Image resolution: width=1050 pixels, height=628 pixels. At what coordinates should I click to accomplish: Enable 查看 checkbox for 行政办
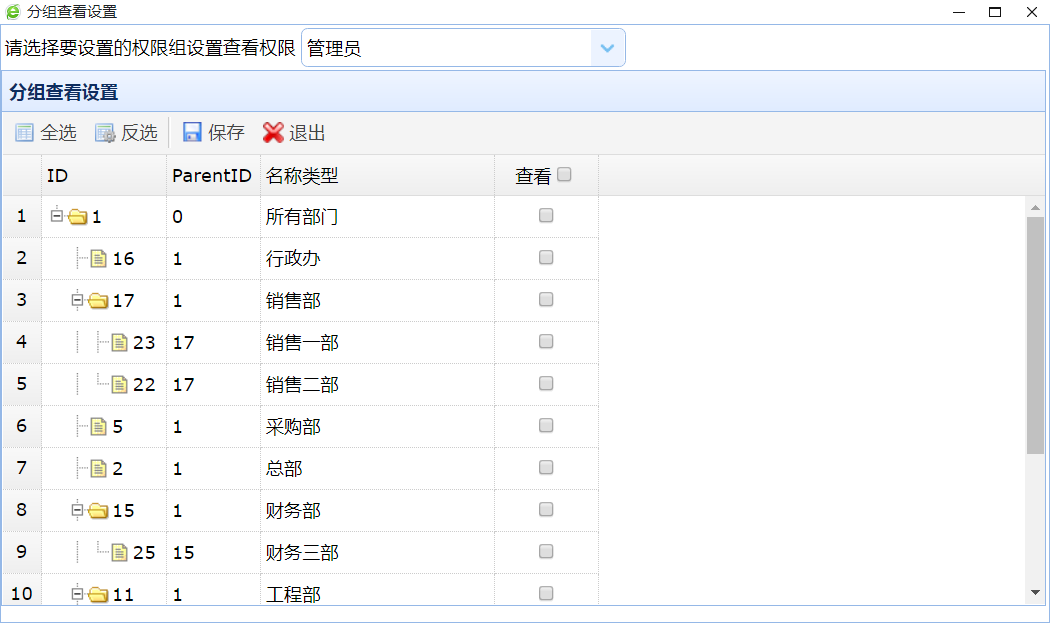pyautogui.click(x=546, y=257)
